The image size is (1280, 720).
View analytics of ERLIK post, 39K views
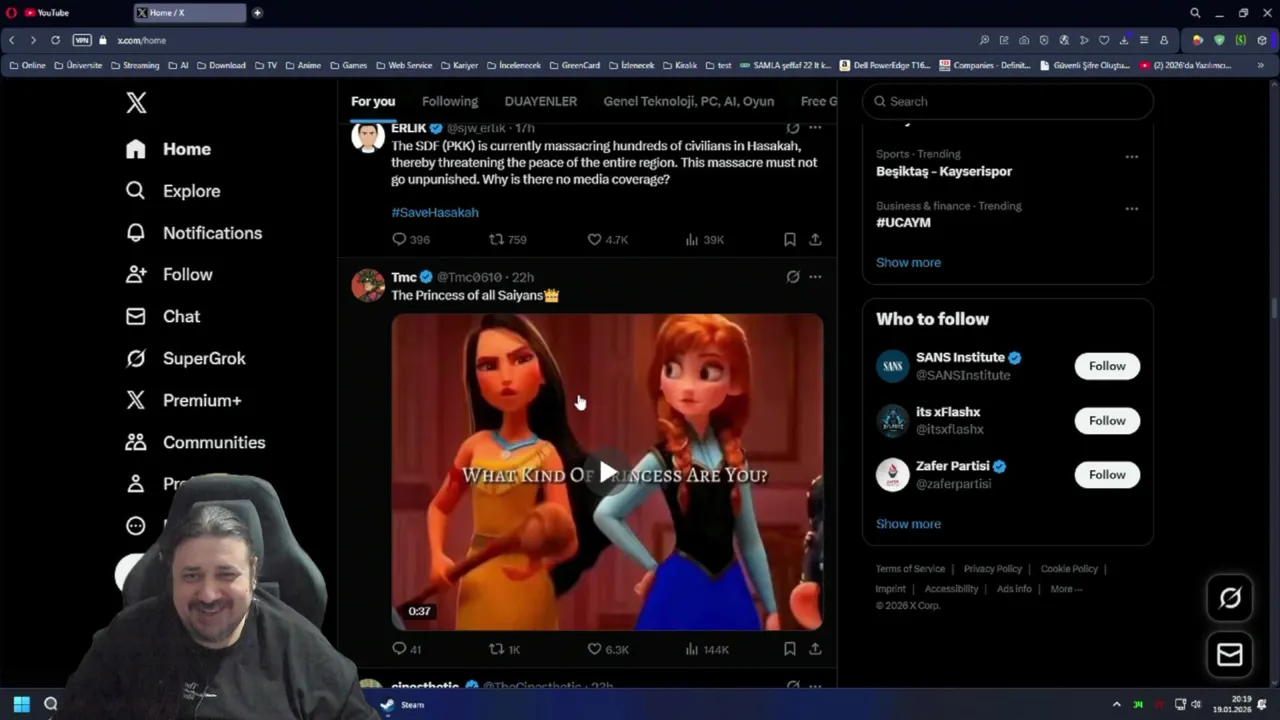pyautogui.click(x=704, y=240)
